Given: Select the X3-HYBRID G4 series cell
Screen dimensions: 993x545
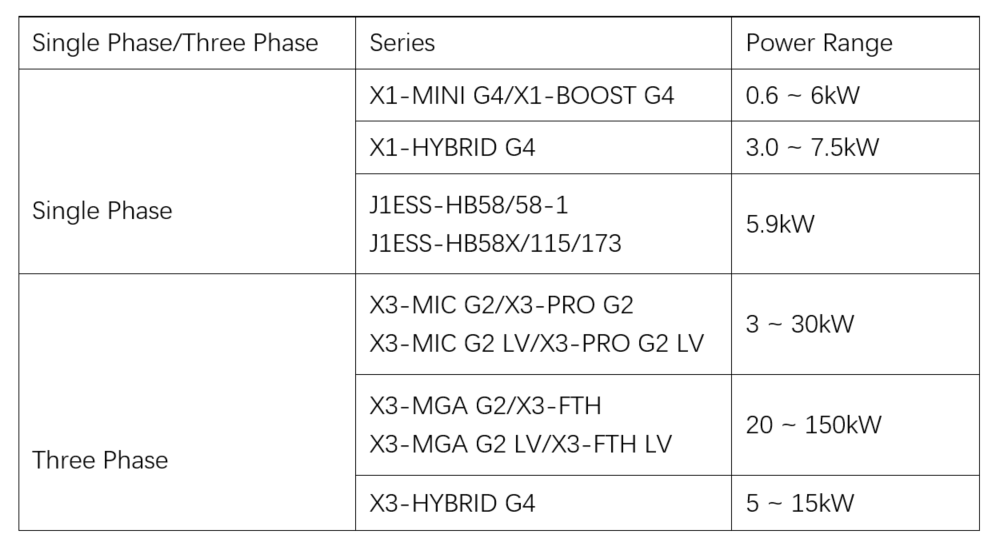Looking at the screenshot, I should pos(452,503).
